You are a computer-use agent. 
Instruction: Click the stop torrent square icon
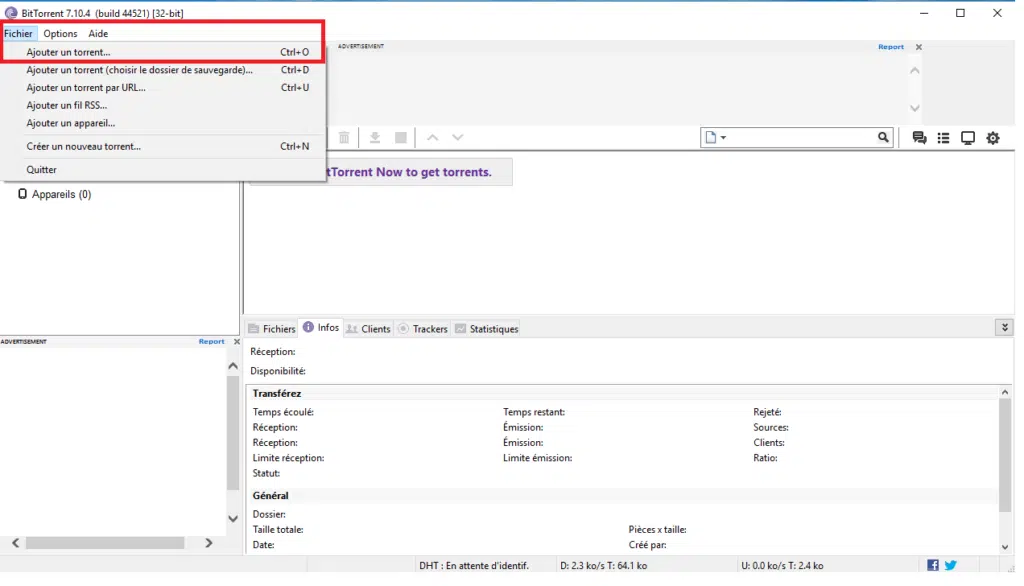coord(401,137)
